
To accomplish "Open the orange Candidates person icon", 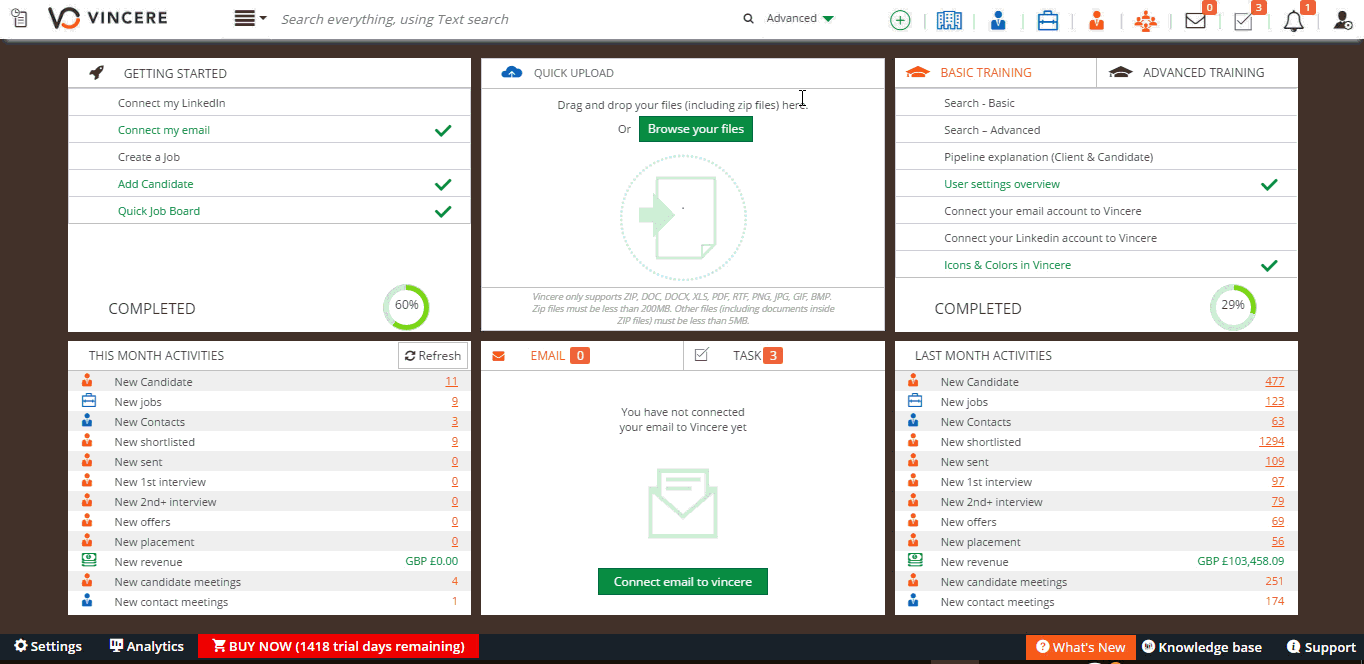I will tap(1096, 20).
